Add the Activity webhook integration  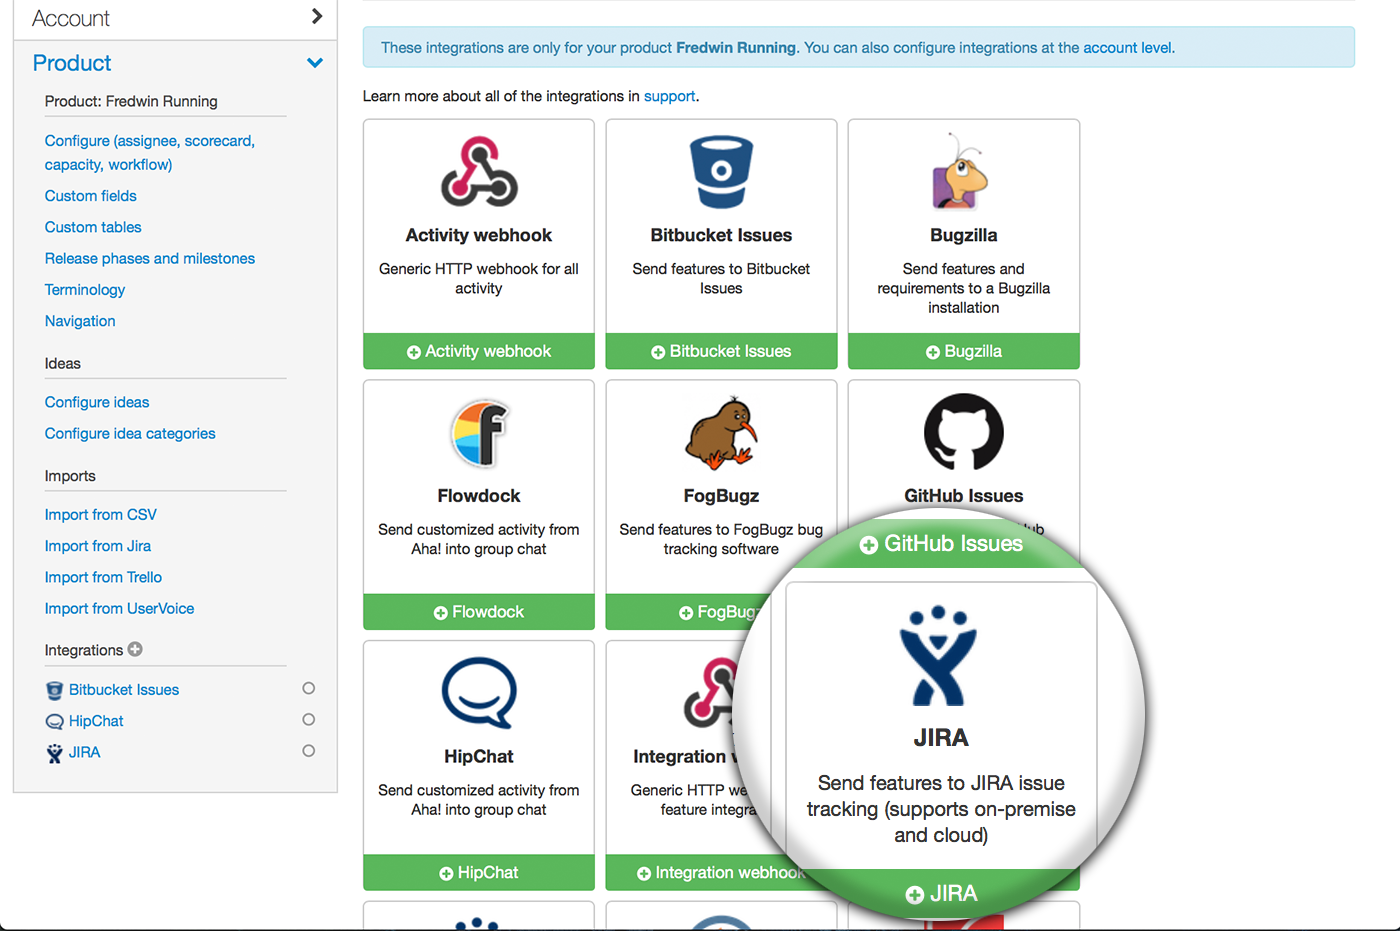[x=479, y=351]
